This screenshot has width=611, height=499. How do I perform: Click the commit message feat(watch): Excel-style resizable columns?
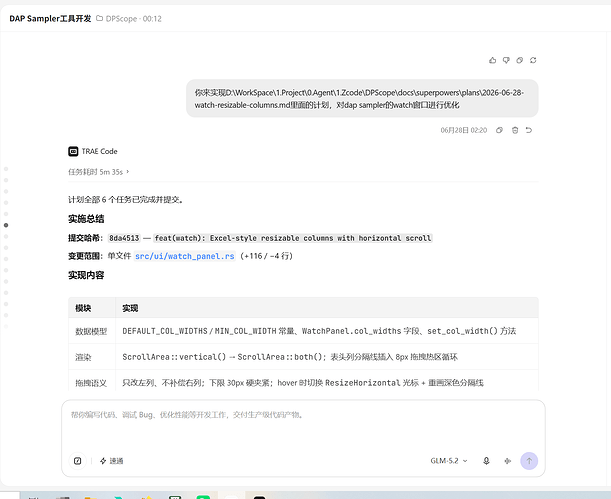pos(293,238)
